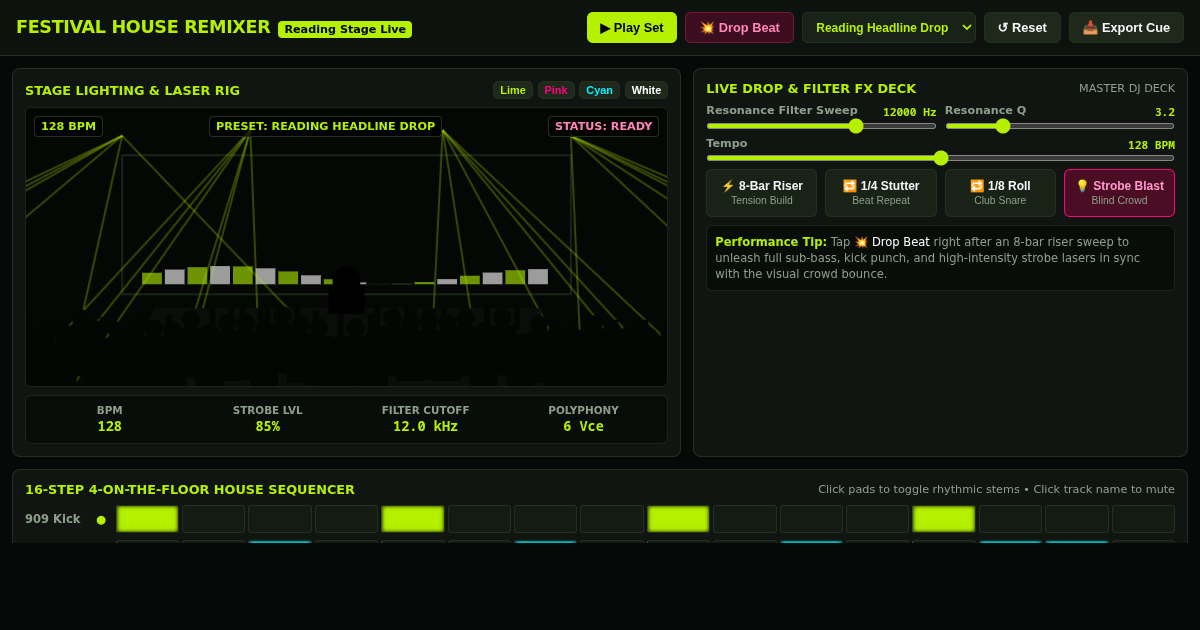Click the Filter Cutoff 12.0 kHz stat

pyautogui.click(x=425, y=419)
